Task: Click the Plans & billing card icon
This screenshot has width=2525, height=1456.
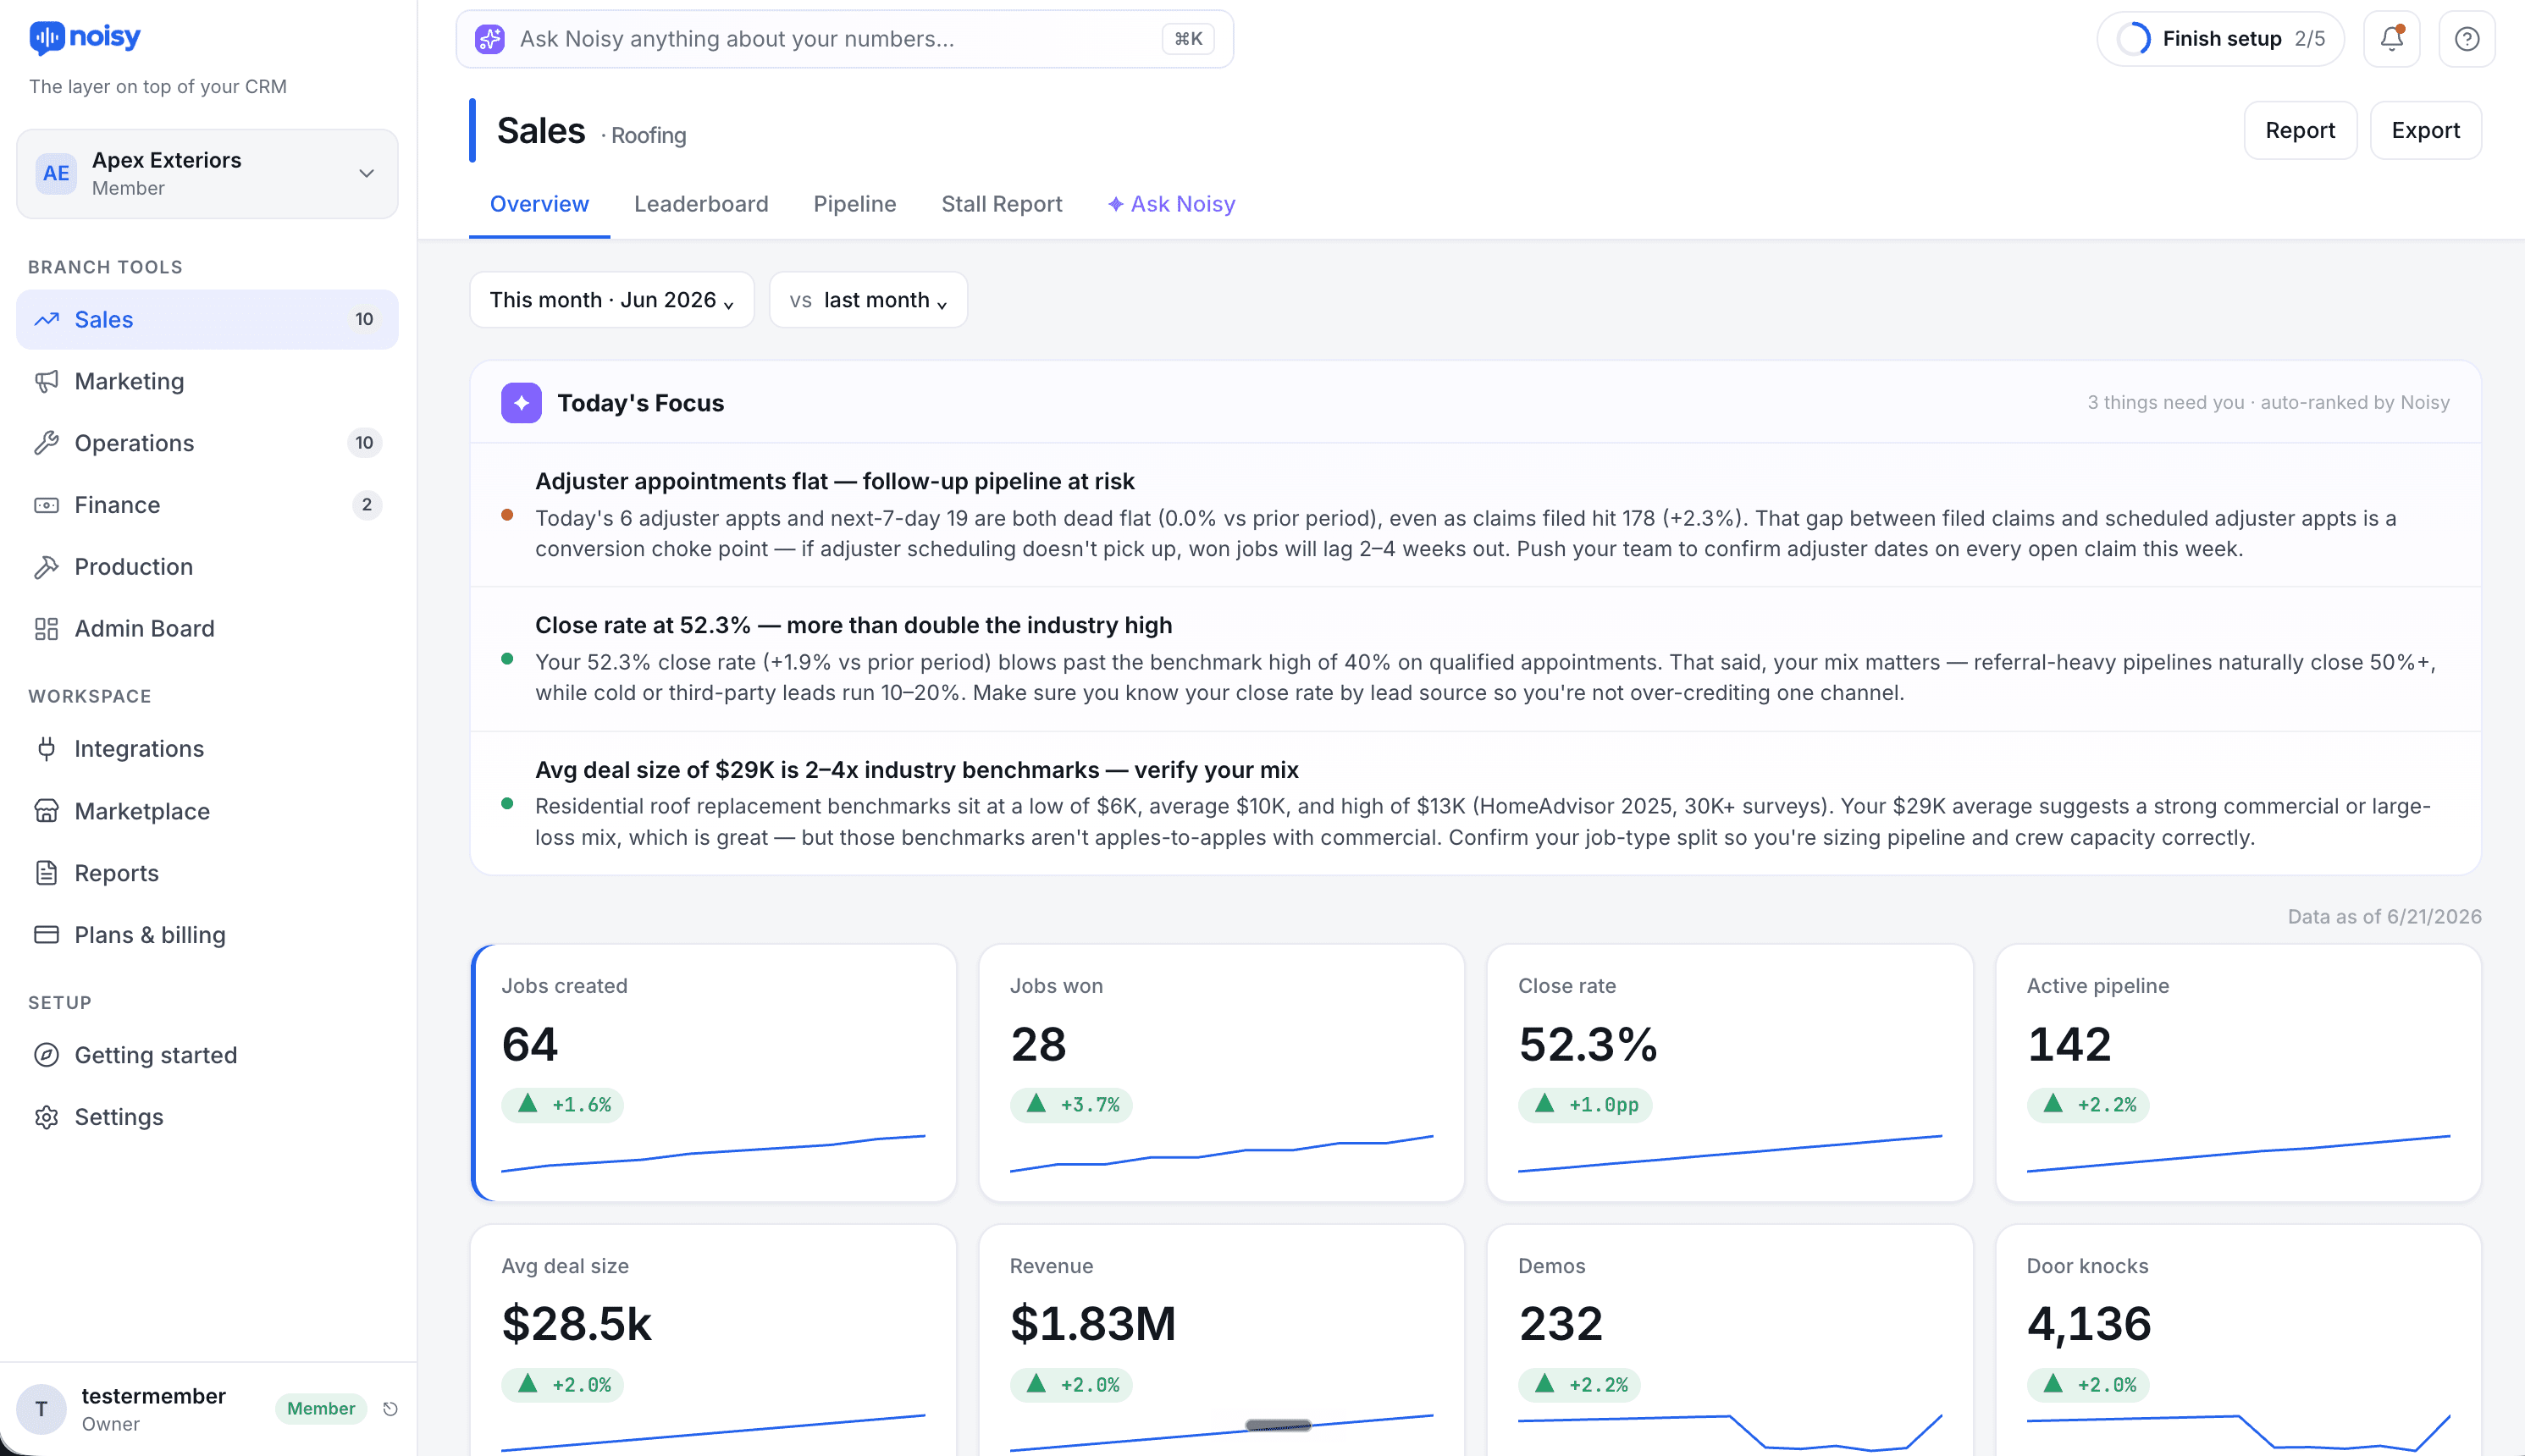Action: 47,935
